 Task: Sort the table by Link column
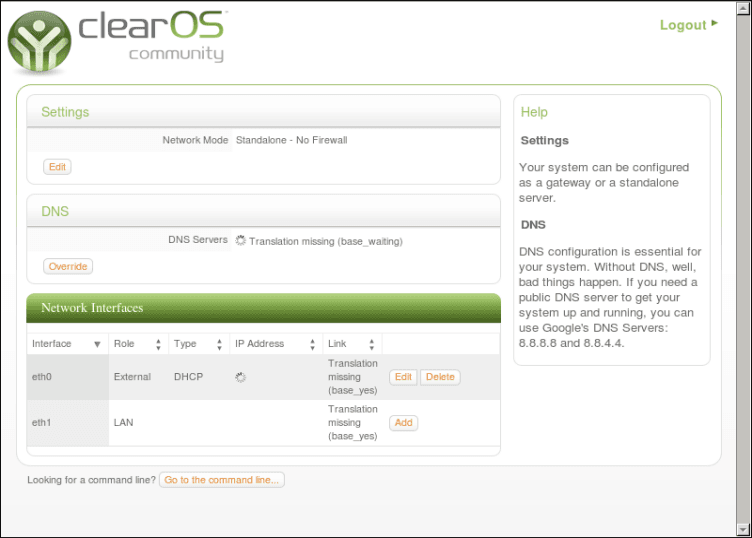click(x=351, y=344)
